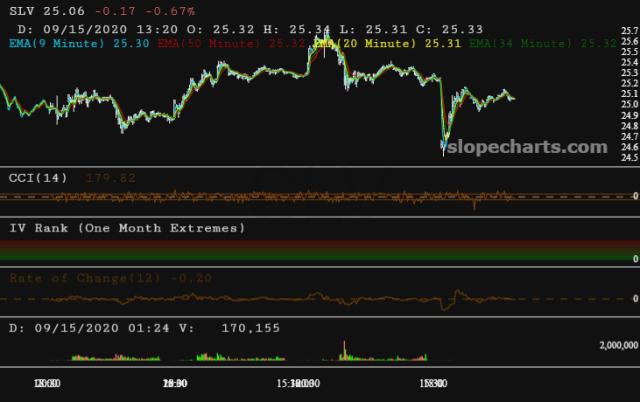Click the 24.5 price axis label

pyautogui.click(x=629, y=158)
